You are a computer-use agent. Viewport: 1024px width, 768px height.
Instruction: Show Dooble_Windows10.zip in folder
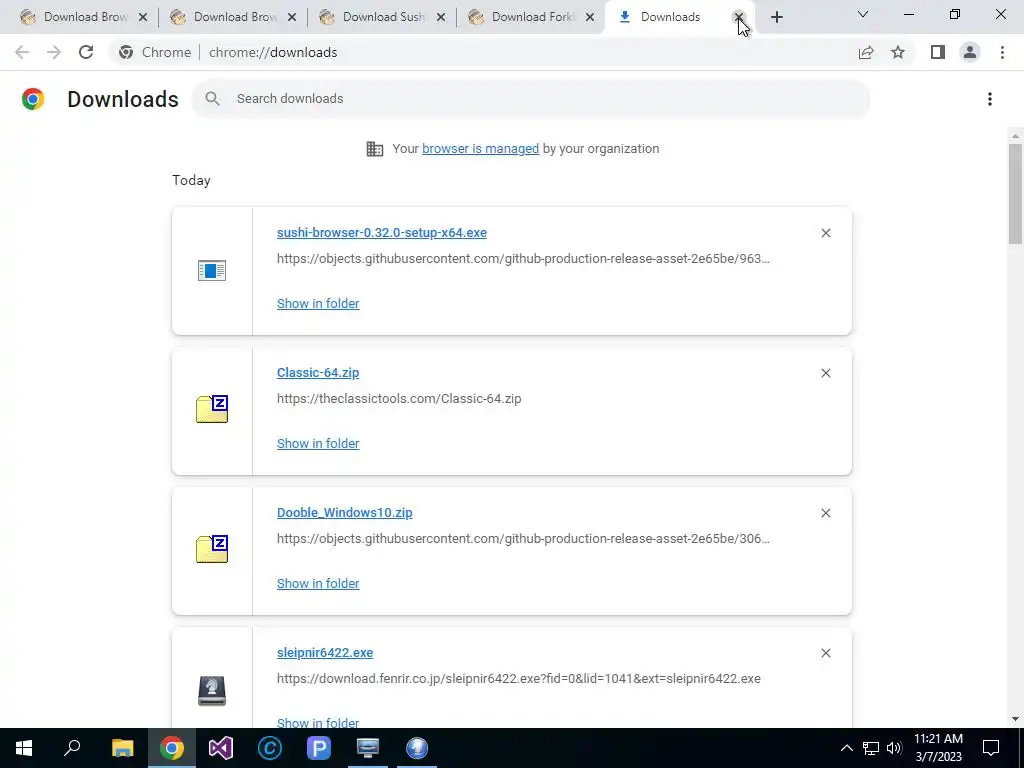pos(318,584)
